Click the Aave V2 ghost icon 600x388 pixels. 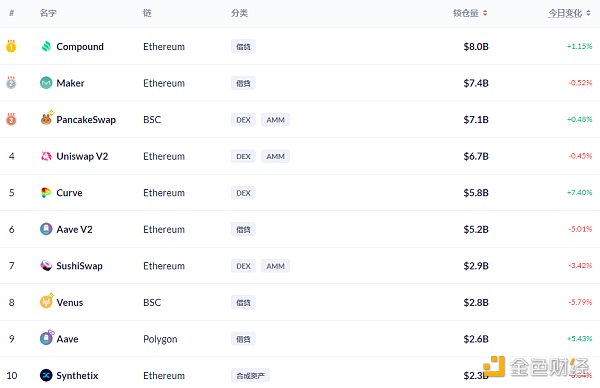46,229
